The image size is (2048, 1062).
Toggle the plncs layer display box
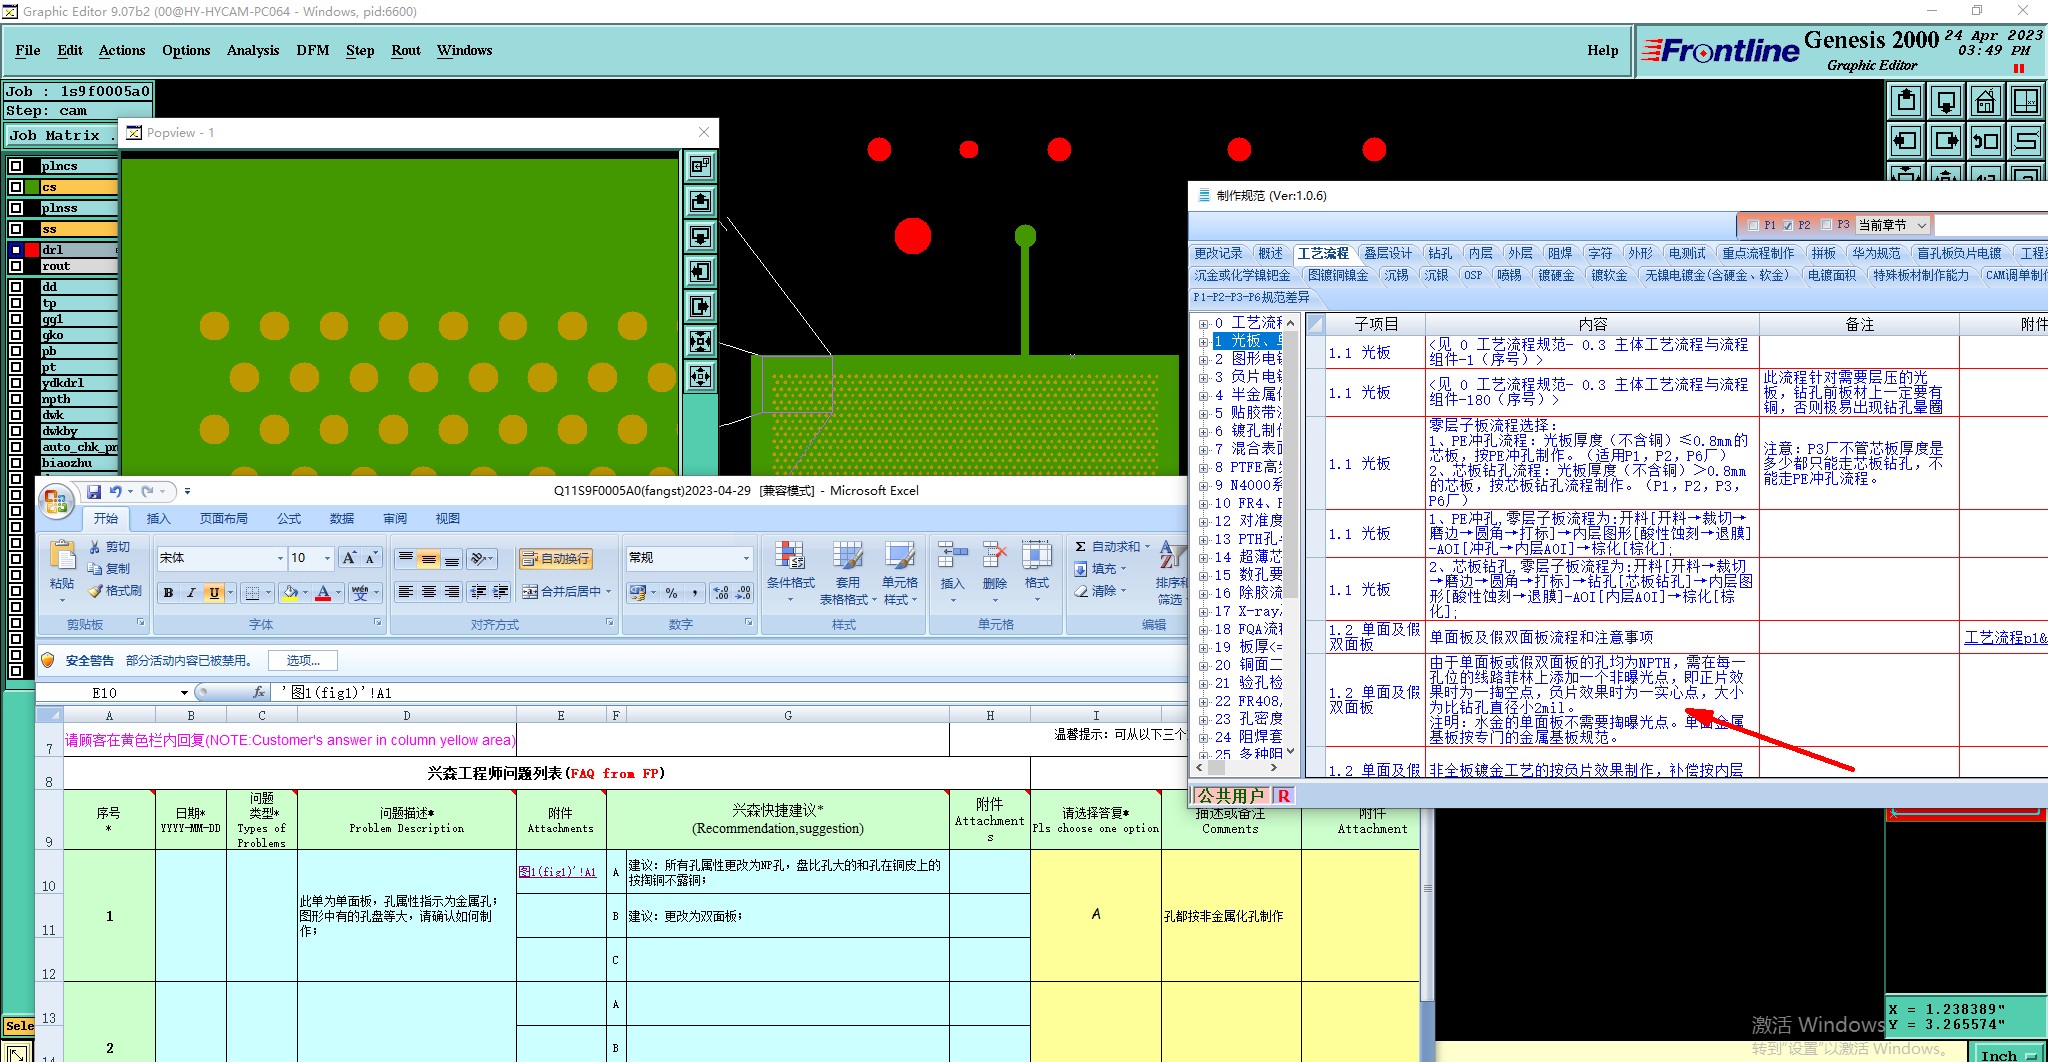click(15, 166)
